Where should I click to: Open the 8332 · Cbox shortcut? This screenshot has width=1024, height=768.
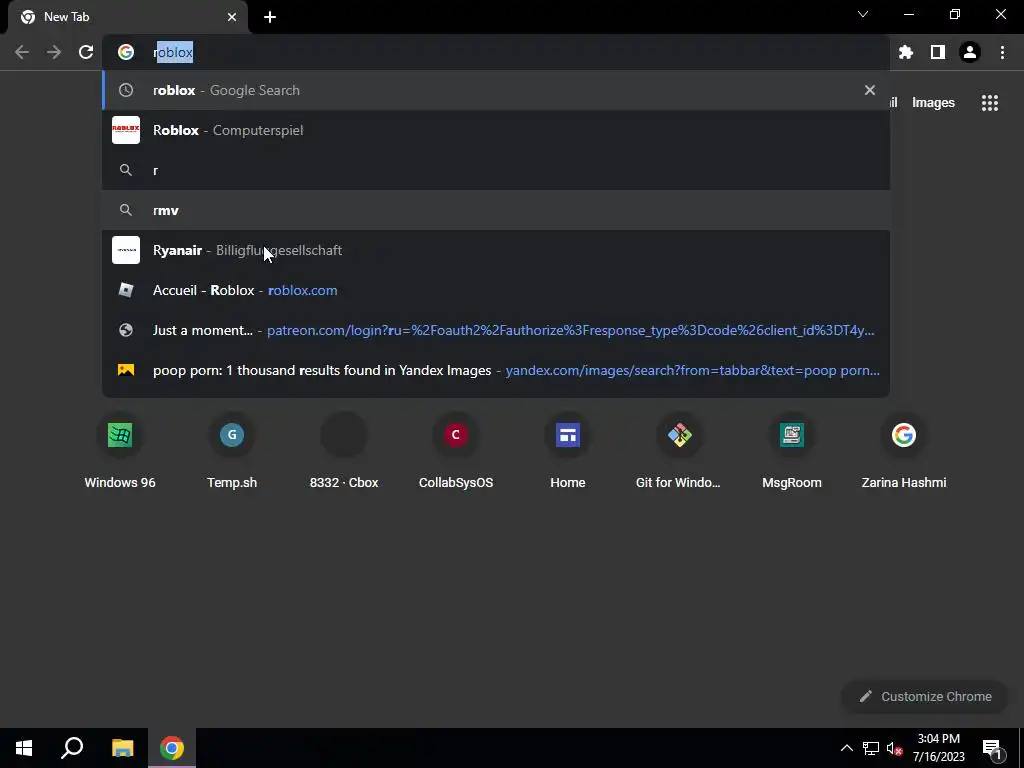pos(344,453)
